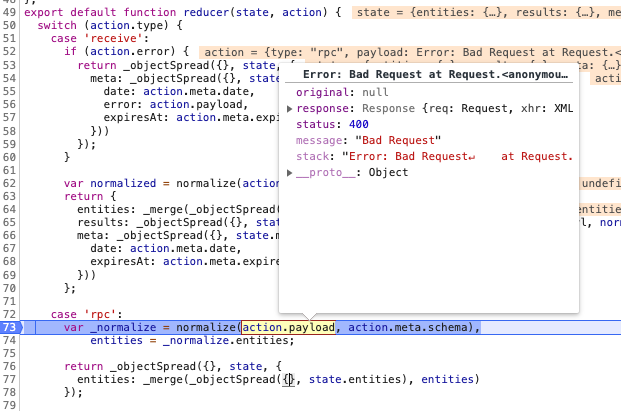Click 'error: action.payload' on line 56

tap(175, 105)
